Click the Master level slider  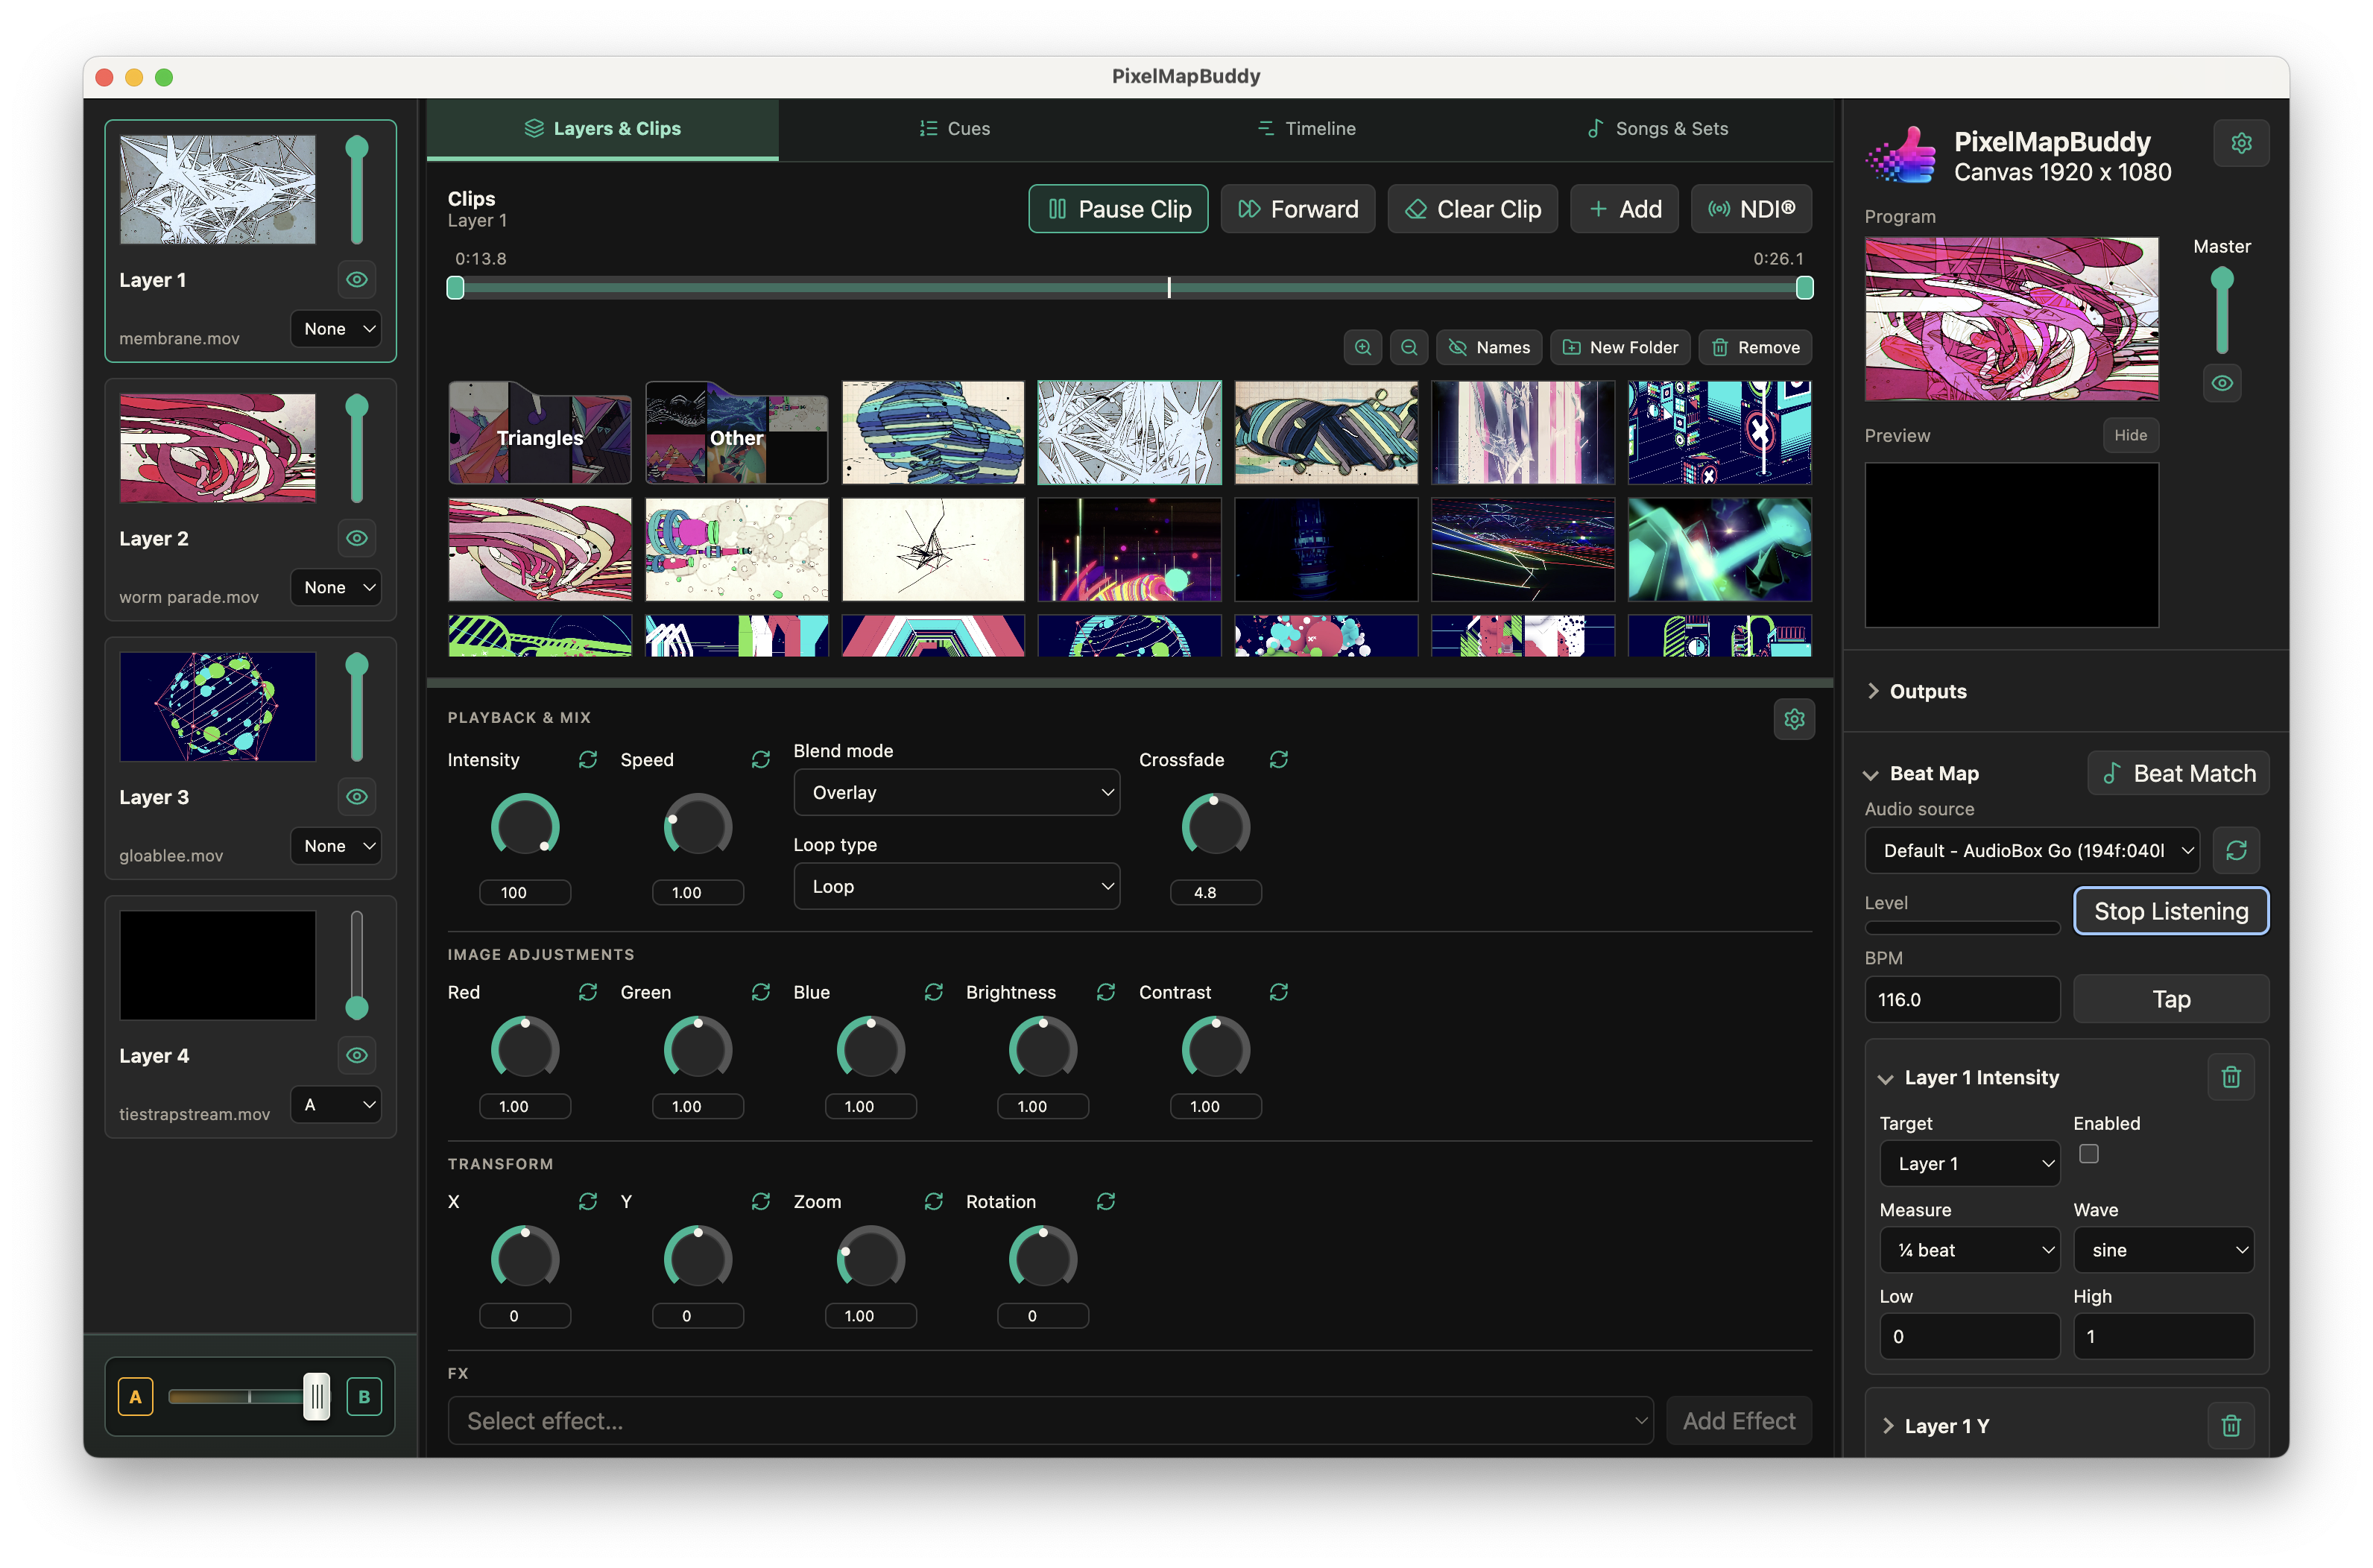(2221, 310)
